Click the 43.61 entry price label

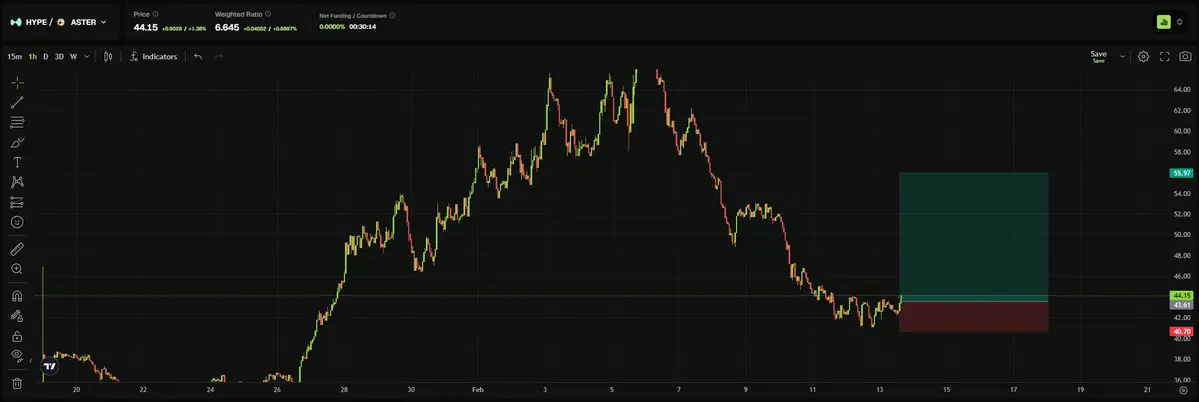tap(1181, 305)
